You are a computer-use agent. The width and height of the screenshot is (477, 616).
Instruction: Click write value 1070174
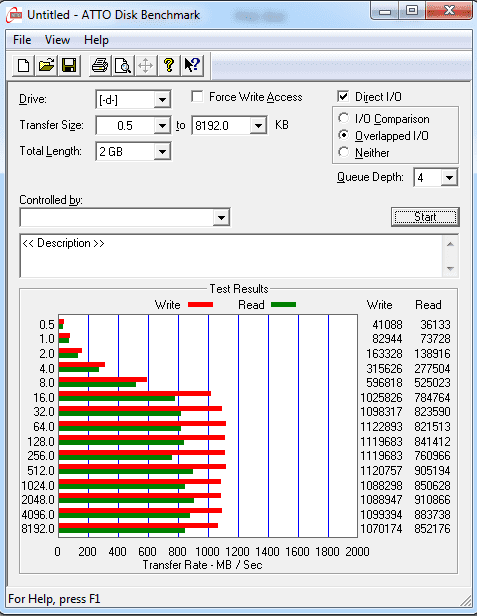381,529
